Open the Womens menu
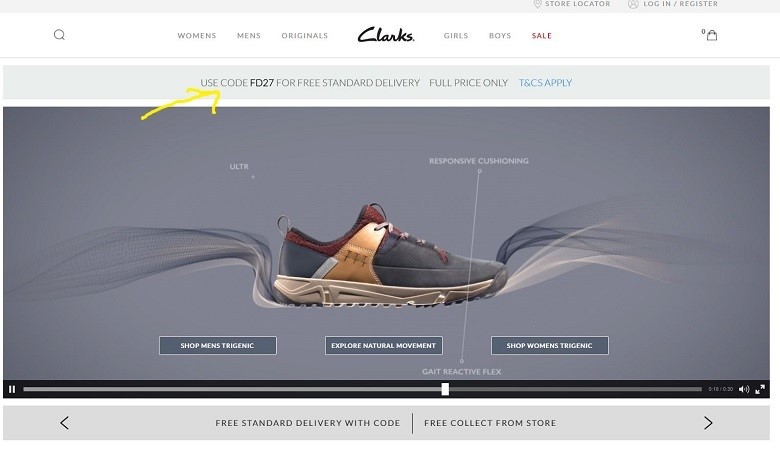Viewport: 780px width, 453px height. 197,36
